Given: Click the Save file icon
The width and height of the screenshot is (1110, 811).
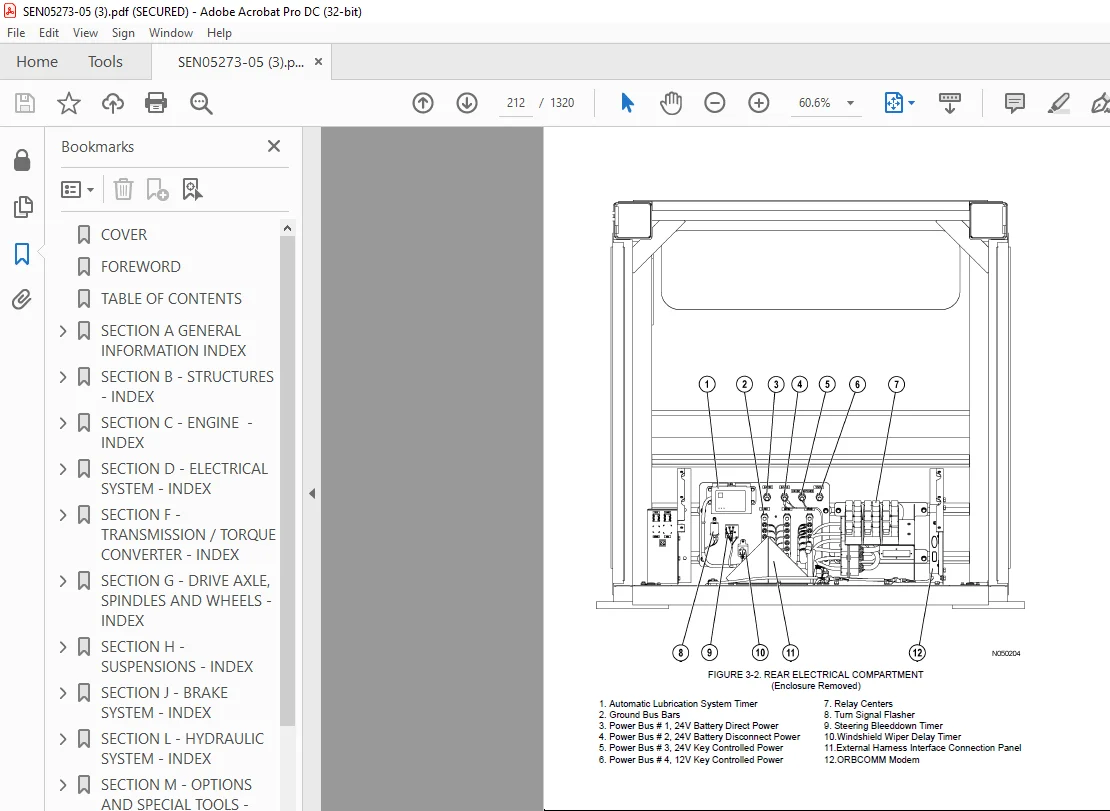Looking at the screenshot, I should pyautogui.click(x=25, y=103).
